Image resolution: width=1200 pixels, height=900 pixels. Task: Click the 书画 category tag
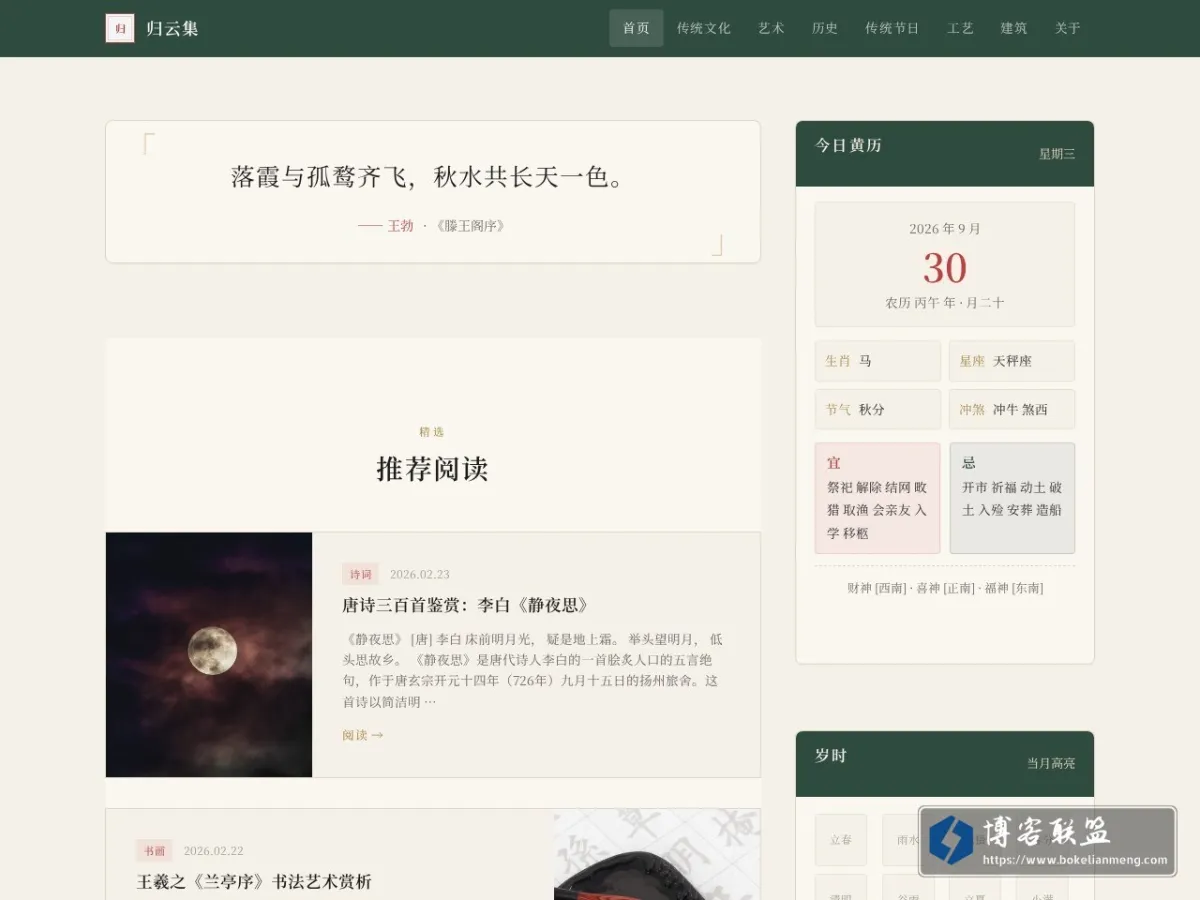point(154,851)
